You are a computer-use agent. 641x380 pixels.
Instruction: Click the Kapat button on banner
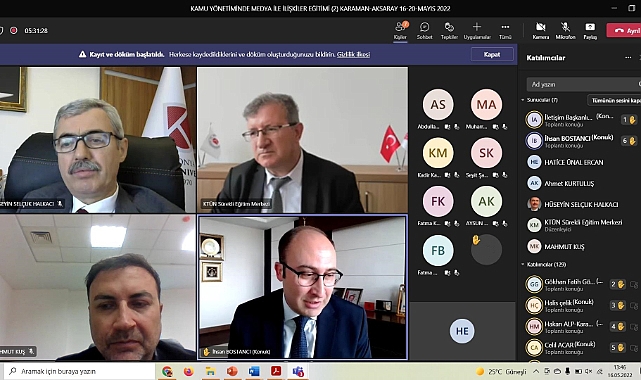coord(492,54)
